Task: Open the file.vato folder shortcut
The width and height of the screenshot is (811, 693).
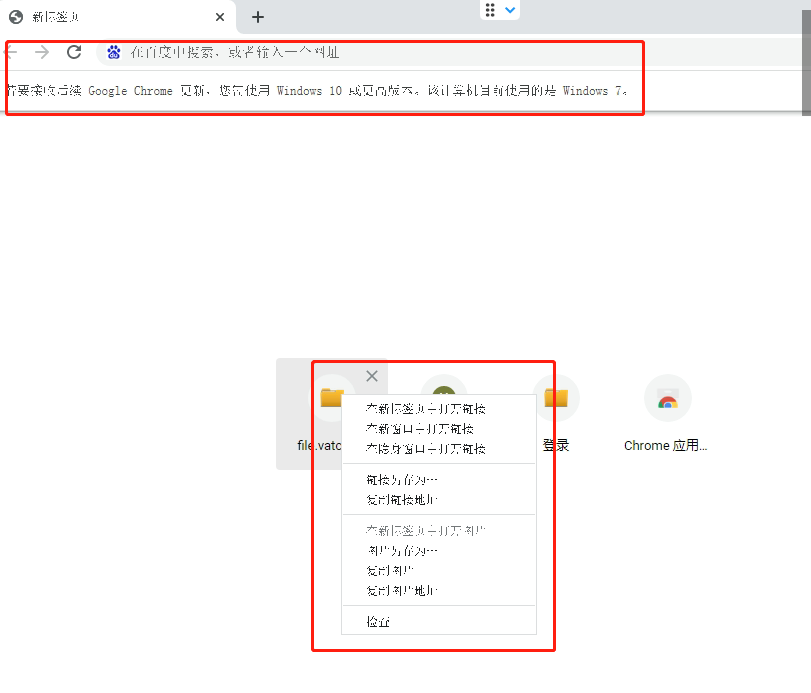Action: coord(333,398)
